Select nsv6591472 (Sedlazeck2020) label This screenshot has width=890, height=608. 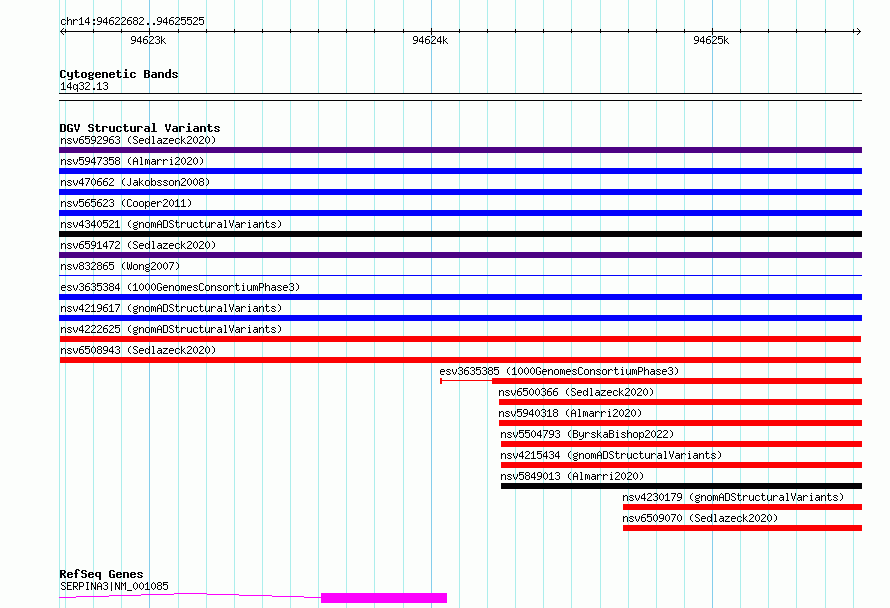pyautogui.click(x=138, y=245)
